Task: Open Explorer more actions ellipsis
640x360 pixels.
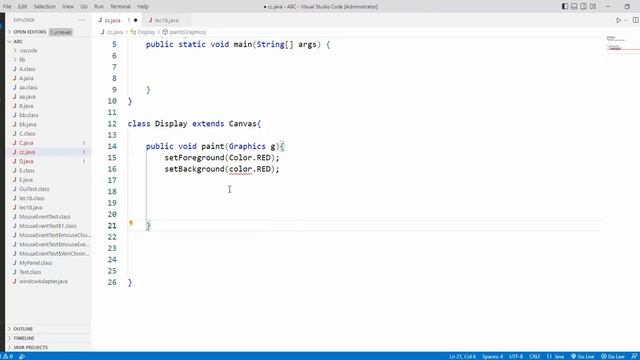Action: (x=82, y=20)
